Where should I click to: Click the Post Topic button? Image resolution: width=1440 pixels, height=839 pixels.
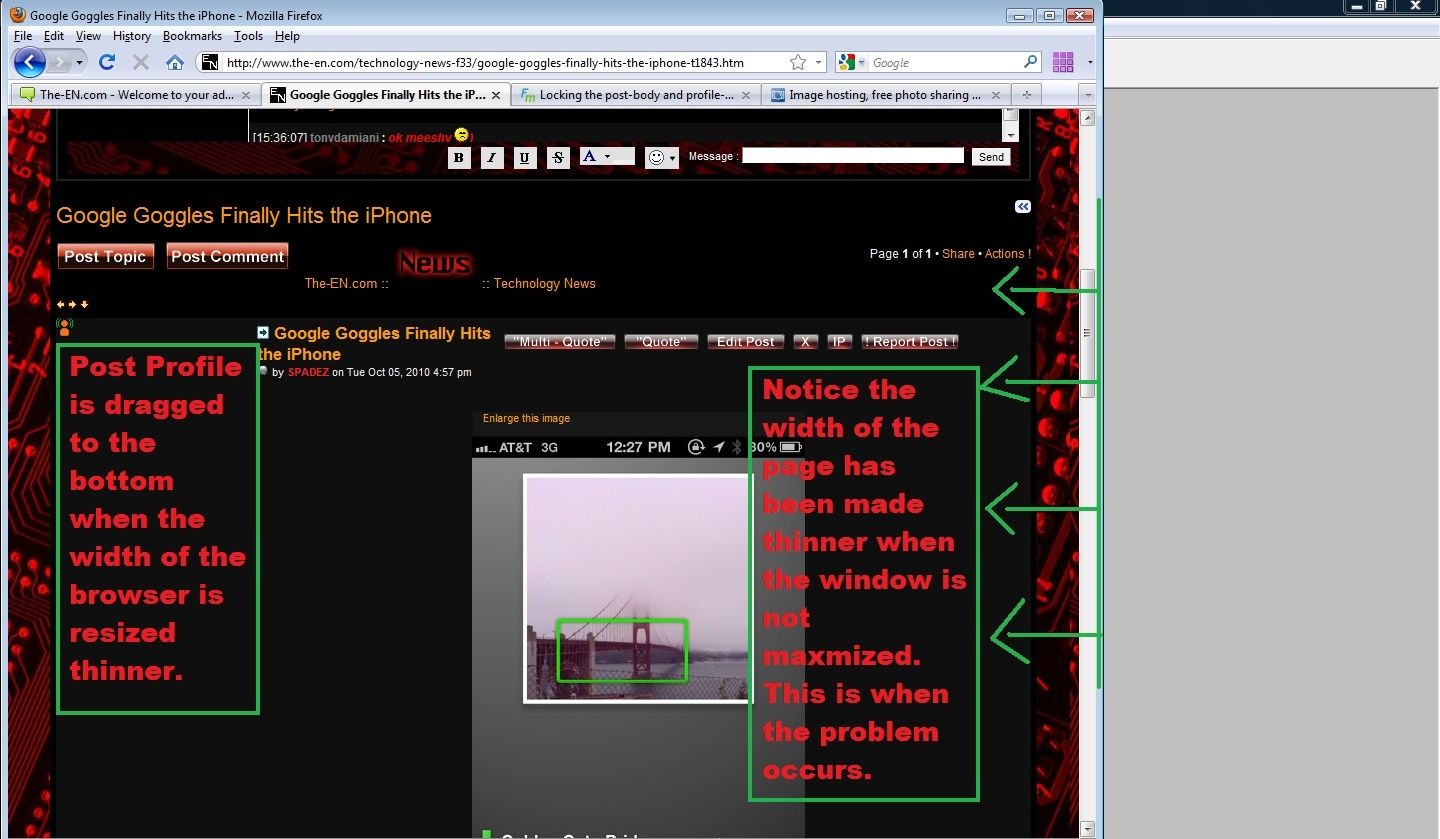105,256
